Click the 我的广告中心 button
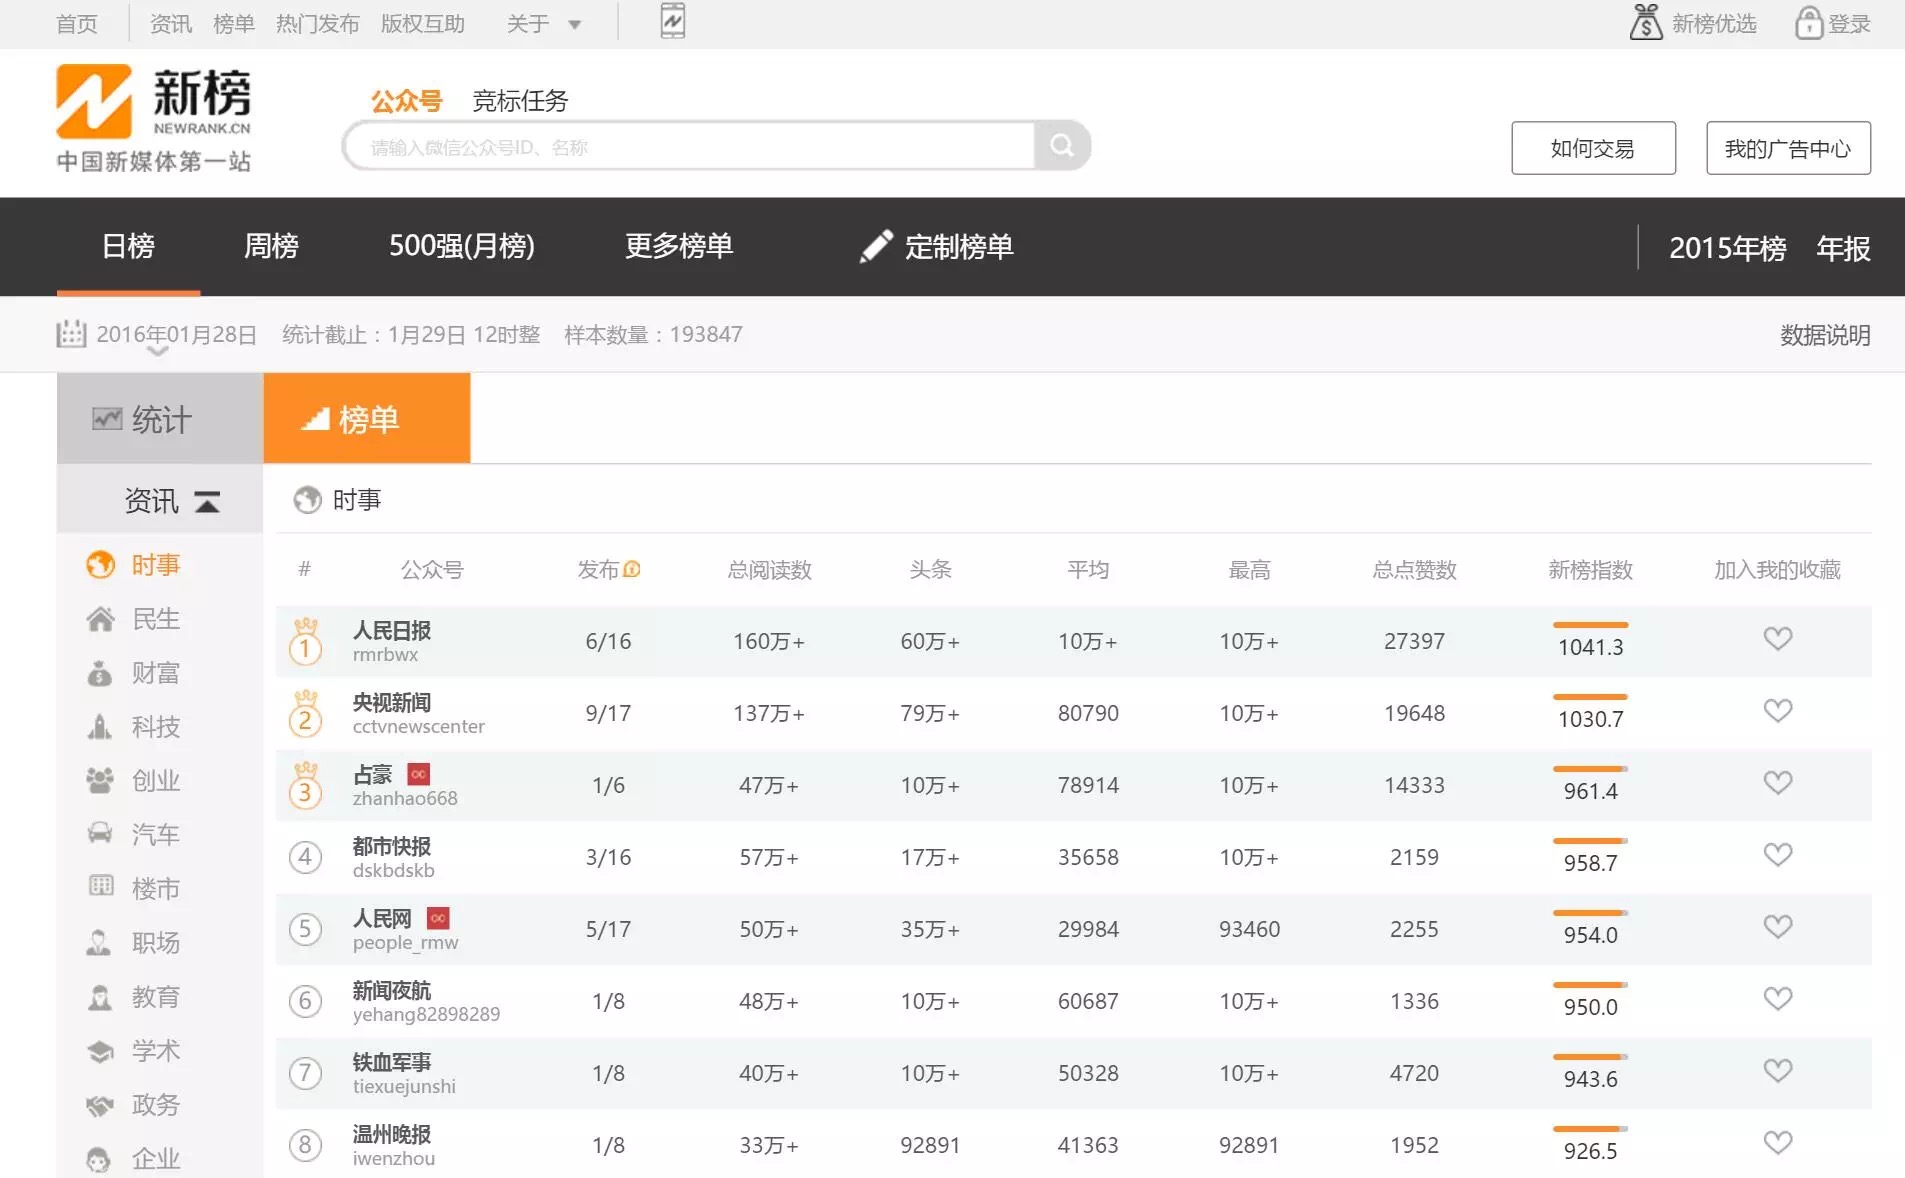Image resolution: width=1905 pixels, height=1178 pixels. pyautogui.click(x=1788, y=148)
